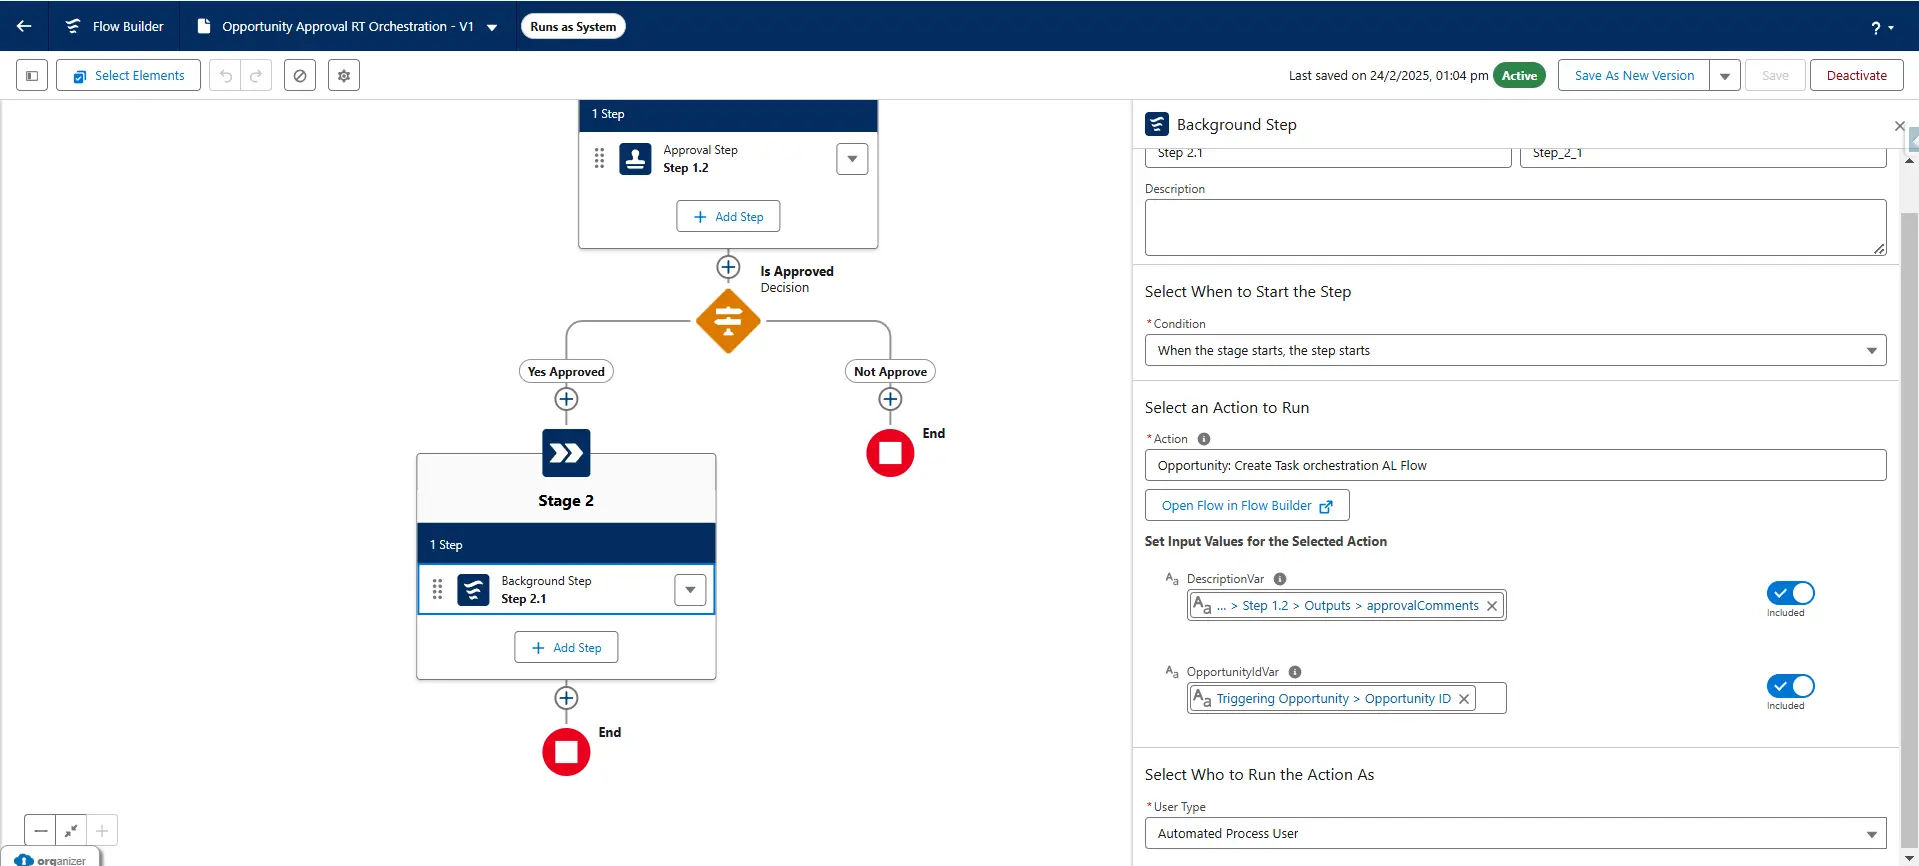Click the Step_2_1 API name field
This screenshot has height=866, width=1919.
pos(1703,155)
